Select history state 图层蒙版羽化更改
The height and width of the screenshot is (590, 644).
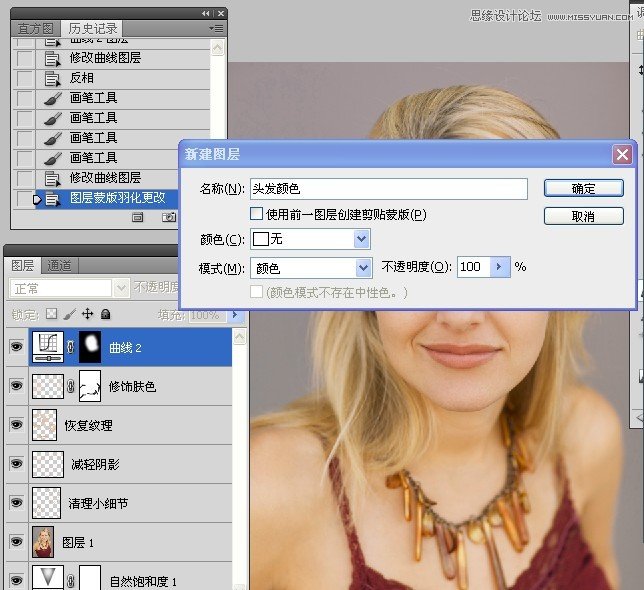coord(107,198)
